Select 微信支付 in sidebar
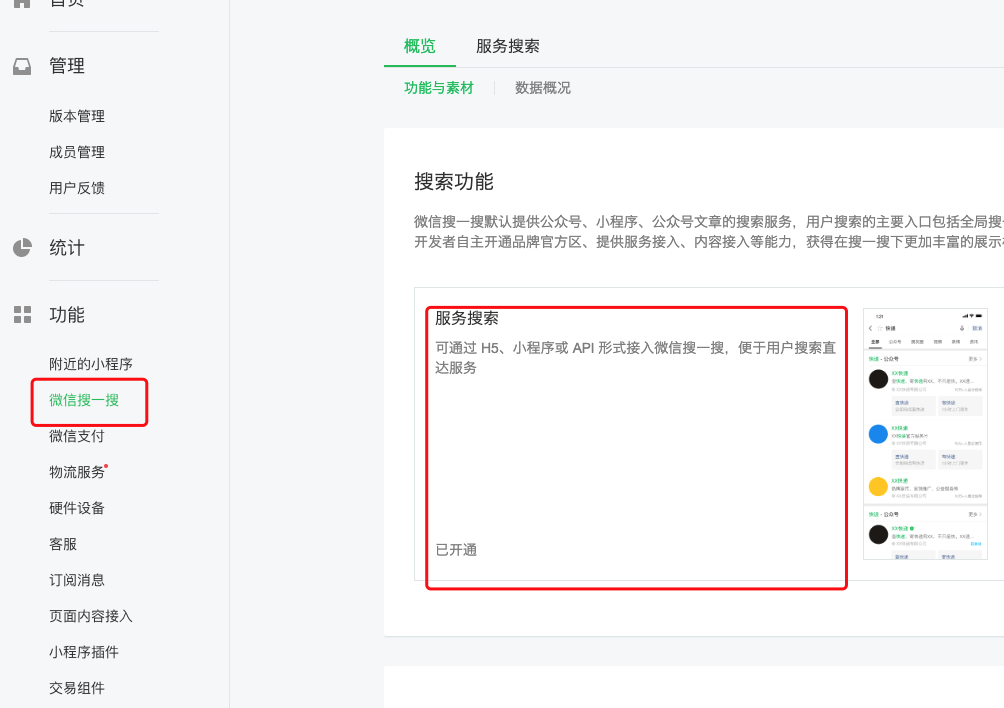This screenshot has width=1004, height=708. pyautogui.click(x=77, y=436)
